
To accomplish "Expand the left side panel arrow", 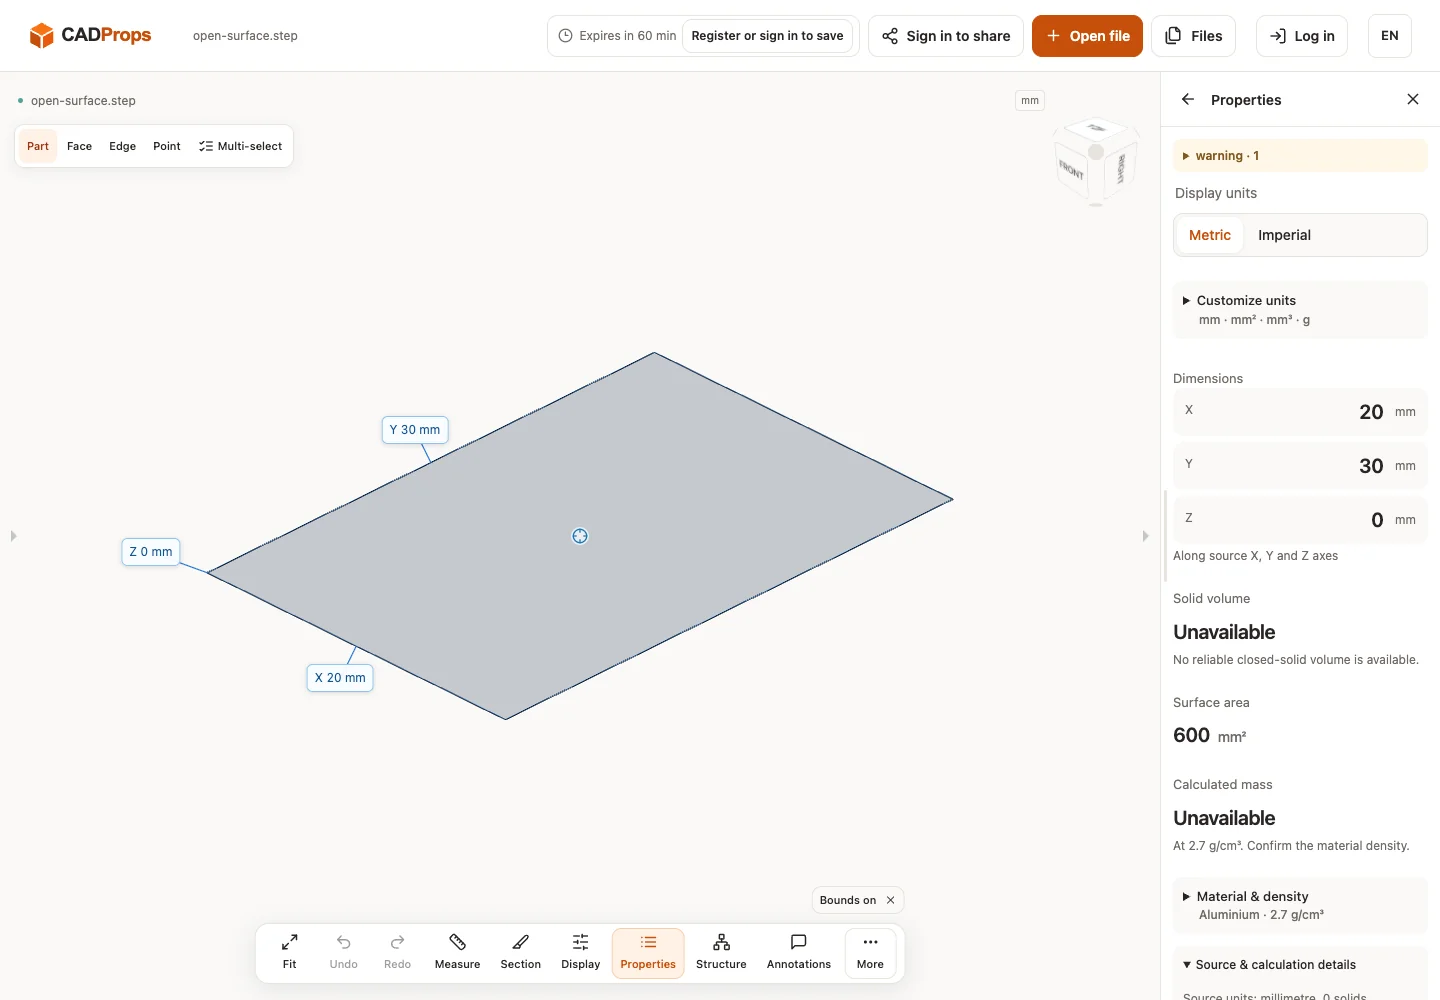I will pos(13,536).
